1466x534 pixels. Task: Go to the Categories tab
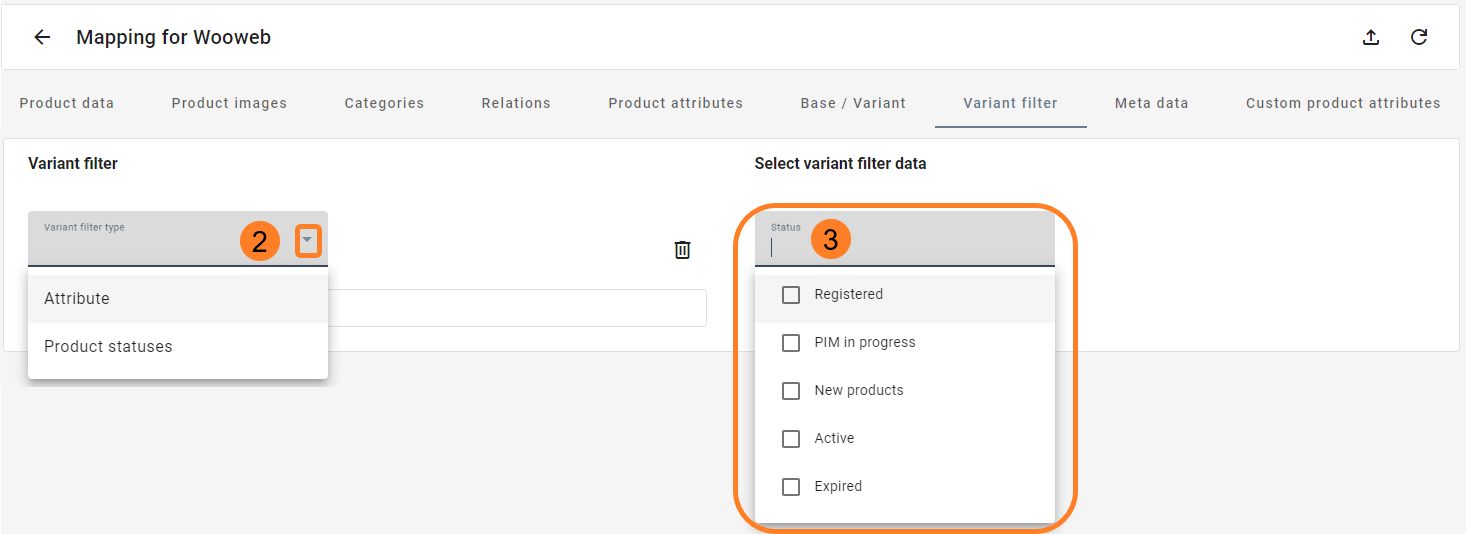(384, 103)
